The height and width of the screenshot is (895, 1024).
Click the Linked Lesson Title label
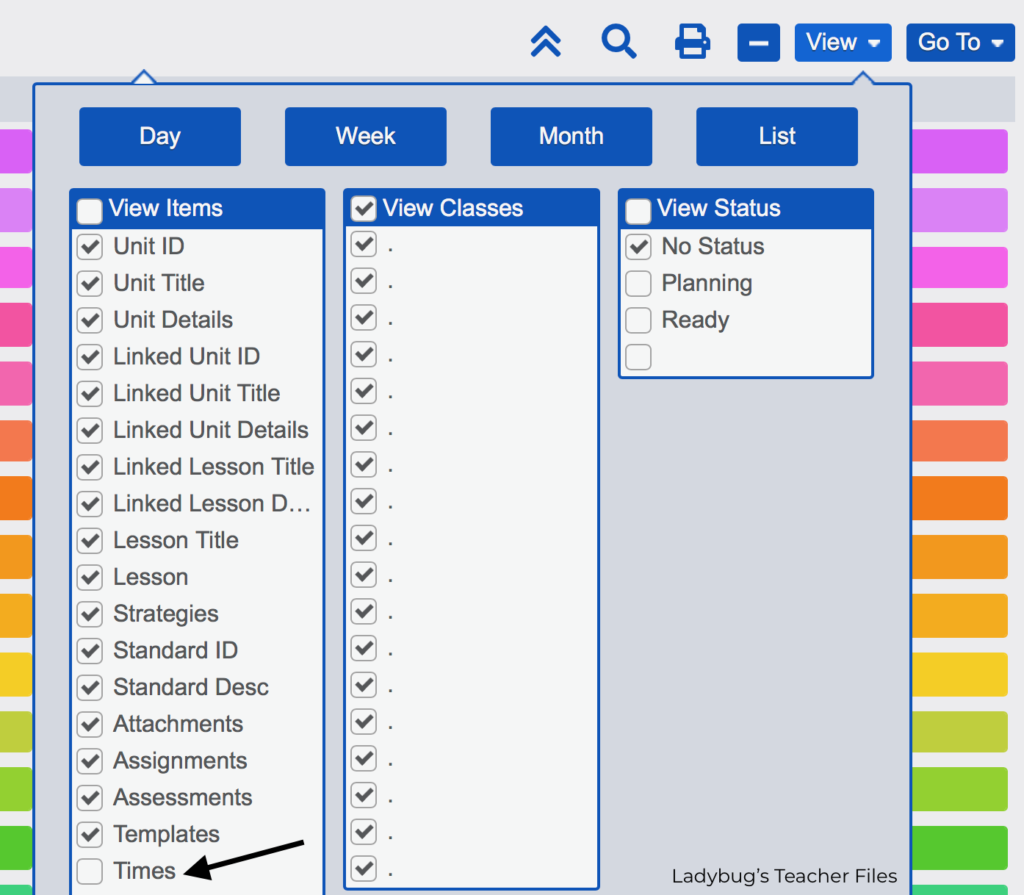point(214,467)
